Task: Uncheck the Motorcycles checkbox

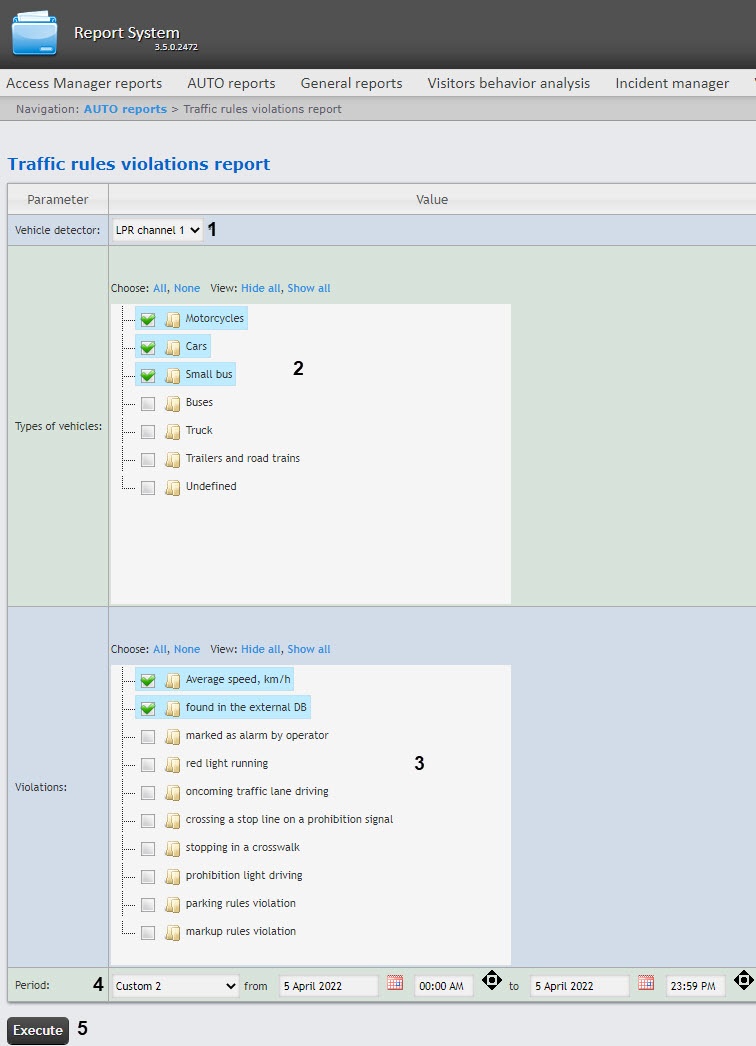Action: [x=148, y=319]
